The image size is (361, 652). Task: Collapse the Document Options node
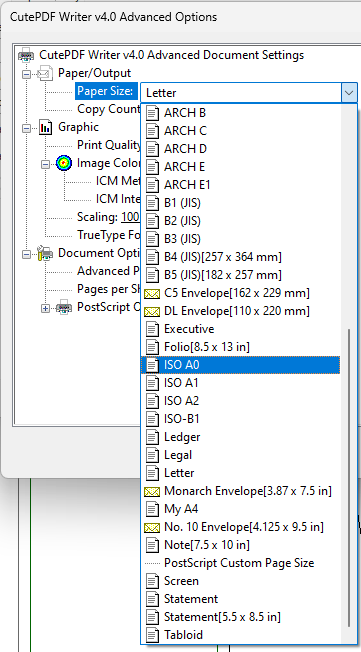[27, 254]
